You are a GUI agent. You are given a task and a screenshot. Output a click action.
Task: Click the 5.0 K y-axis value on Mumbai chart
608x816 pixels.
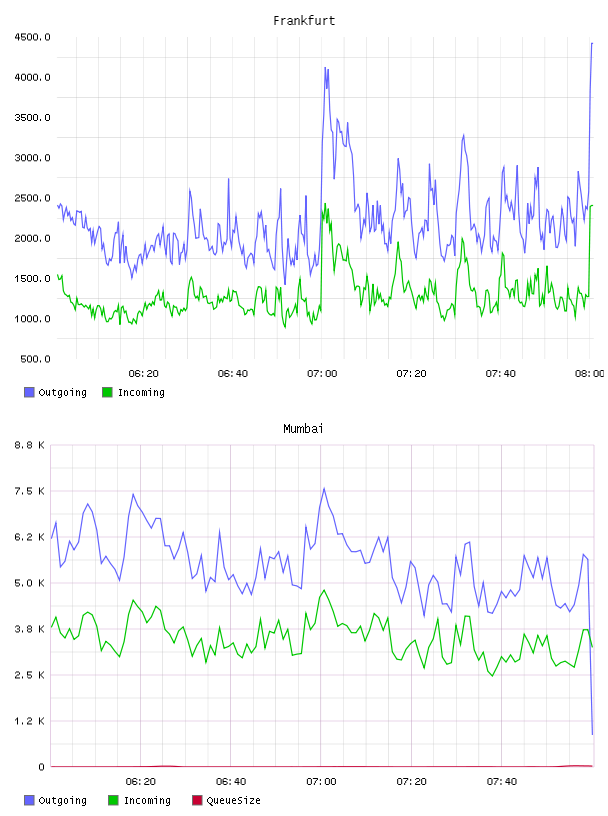pos(29,583)
